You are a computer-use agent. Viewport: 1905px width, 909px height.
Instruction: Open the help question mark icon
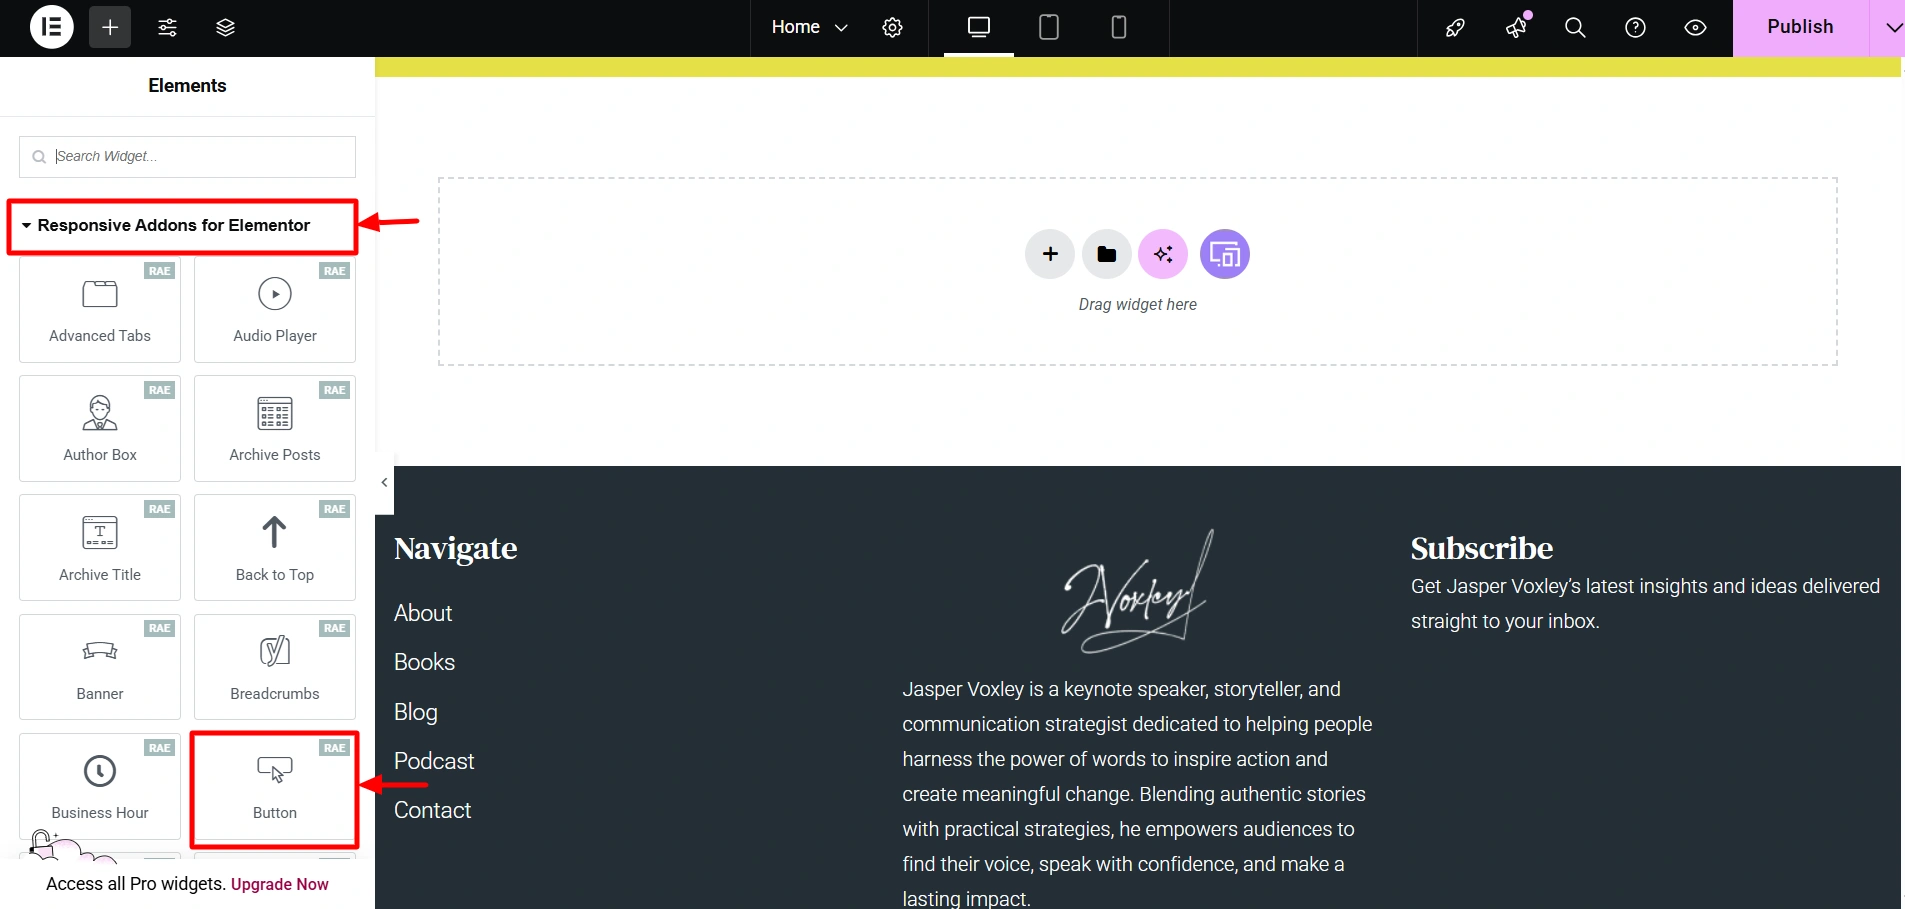1636,27
